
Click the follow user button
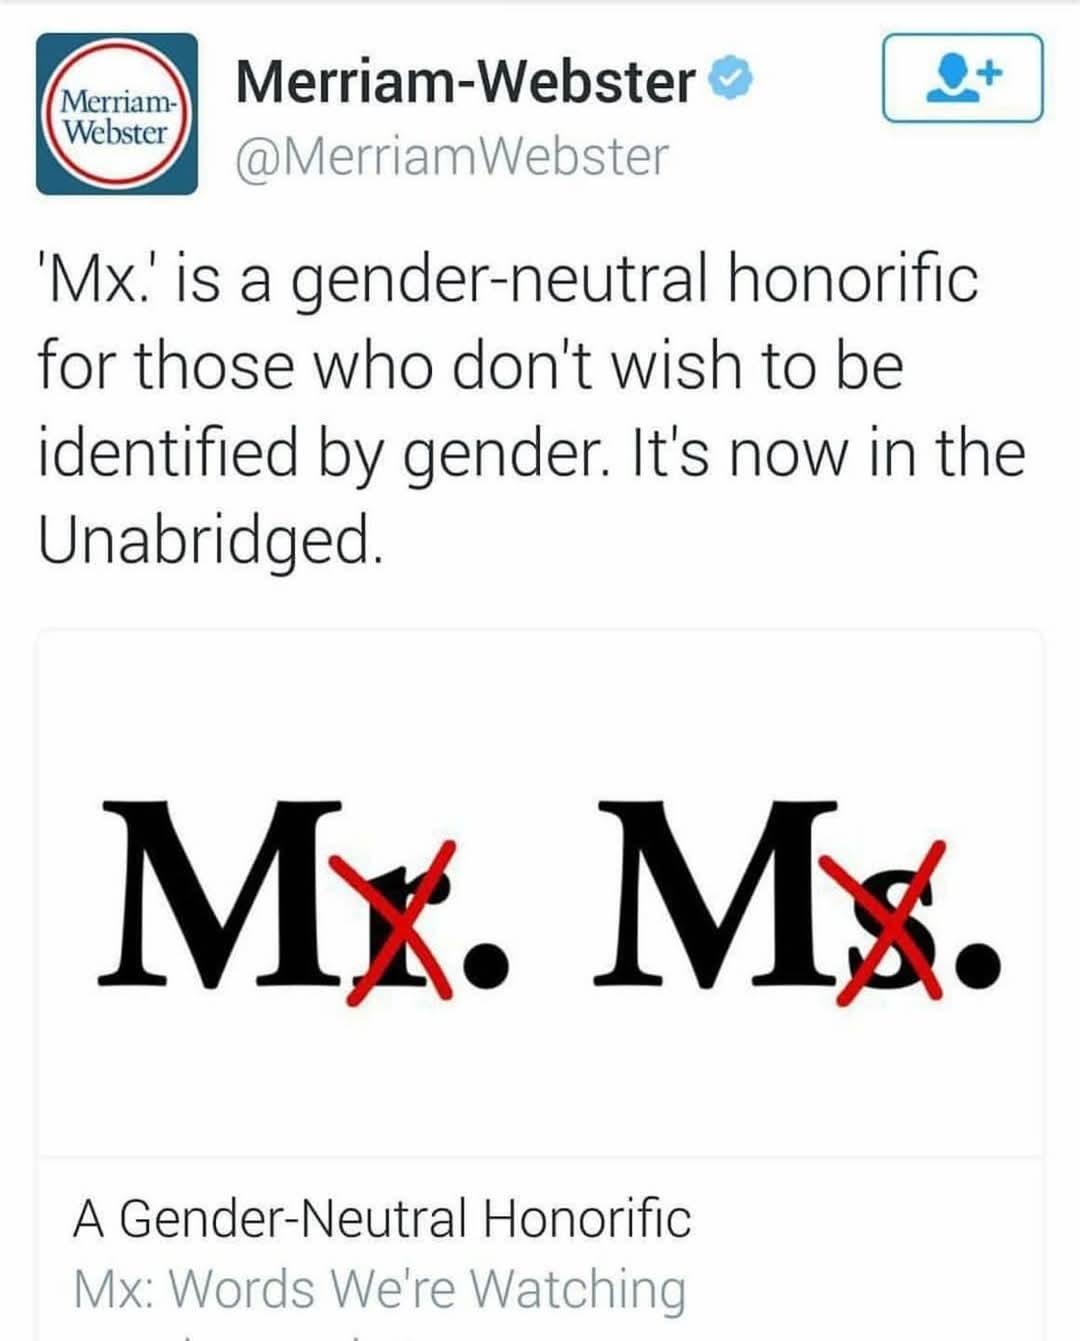(x=962, y=78)
